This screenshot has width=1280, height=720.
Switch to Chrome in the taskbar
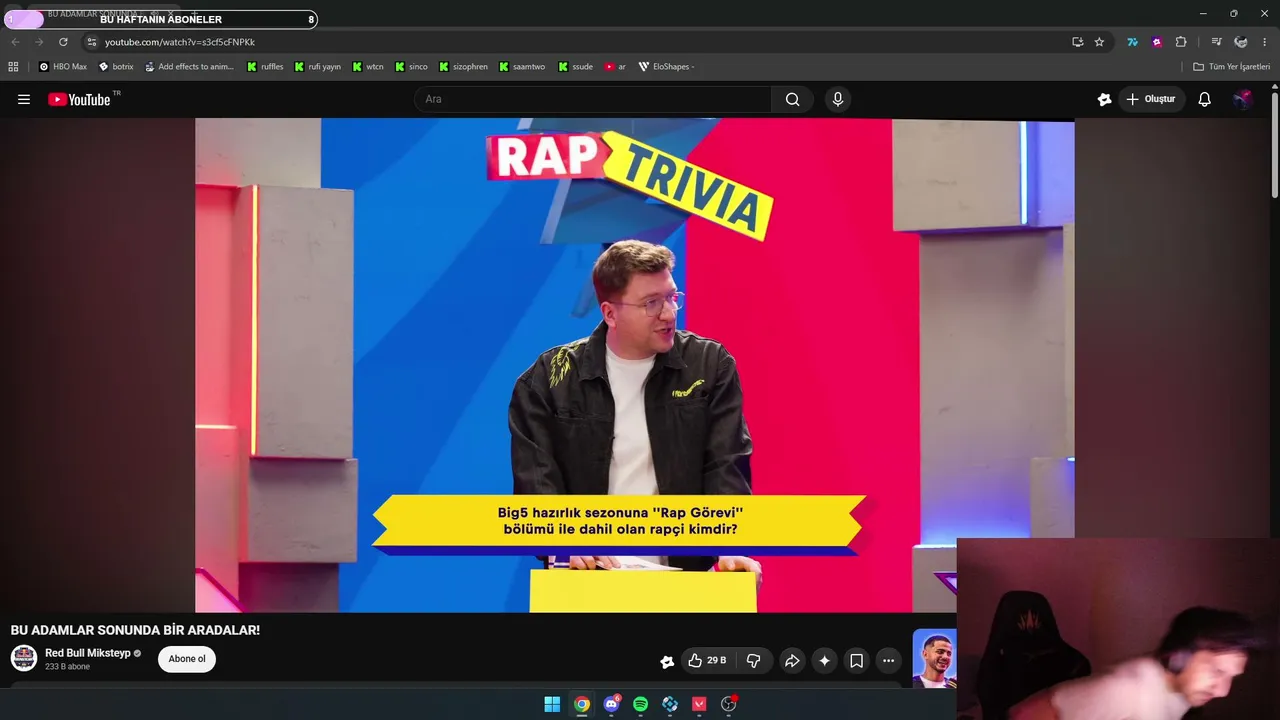pyautogui.click(x=581, y=704)
